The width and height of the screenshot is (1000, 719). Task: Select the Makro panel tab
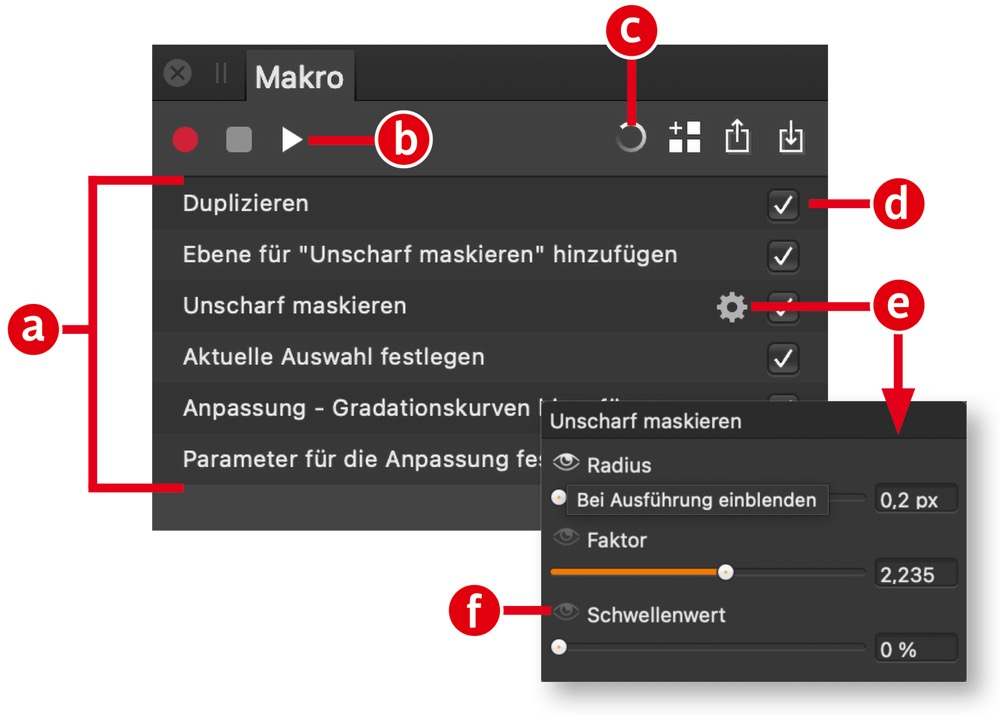pyautogui.click(x=299, y=77)
